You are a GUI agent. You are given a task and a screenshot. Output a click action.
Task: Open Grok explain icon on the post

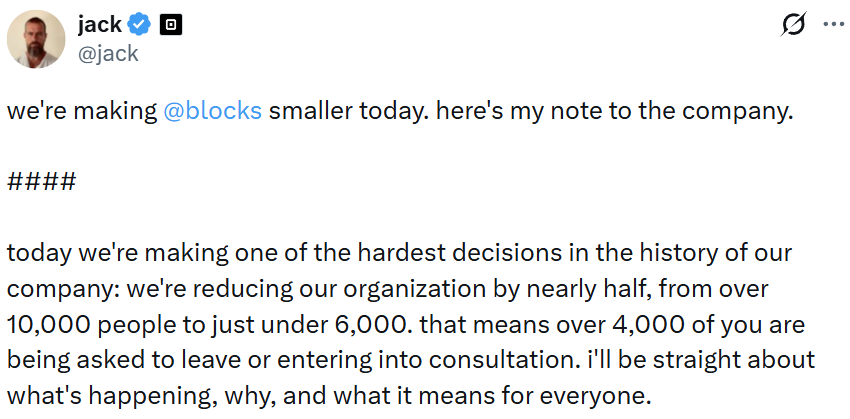click(x=795, y=26)
